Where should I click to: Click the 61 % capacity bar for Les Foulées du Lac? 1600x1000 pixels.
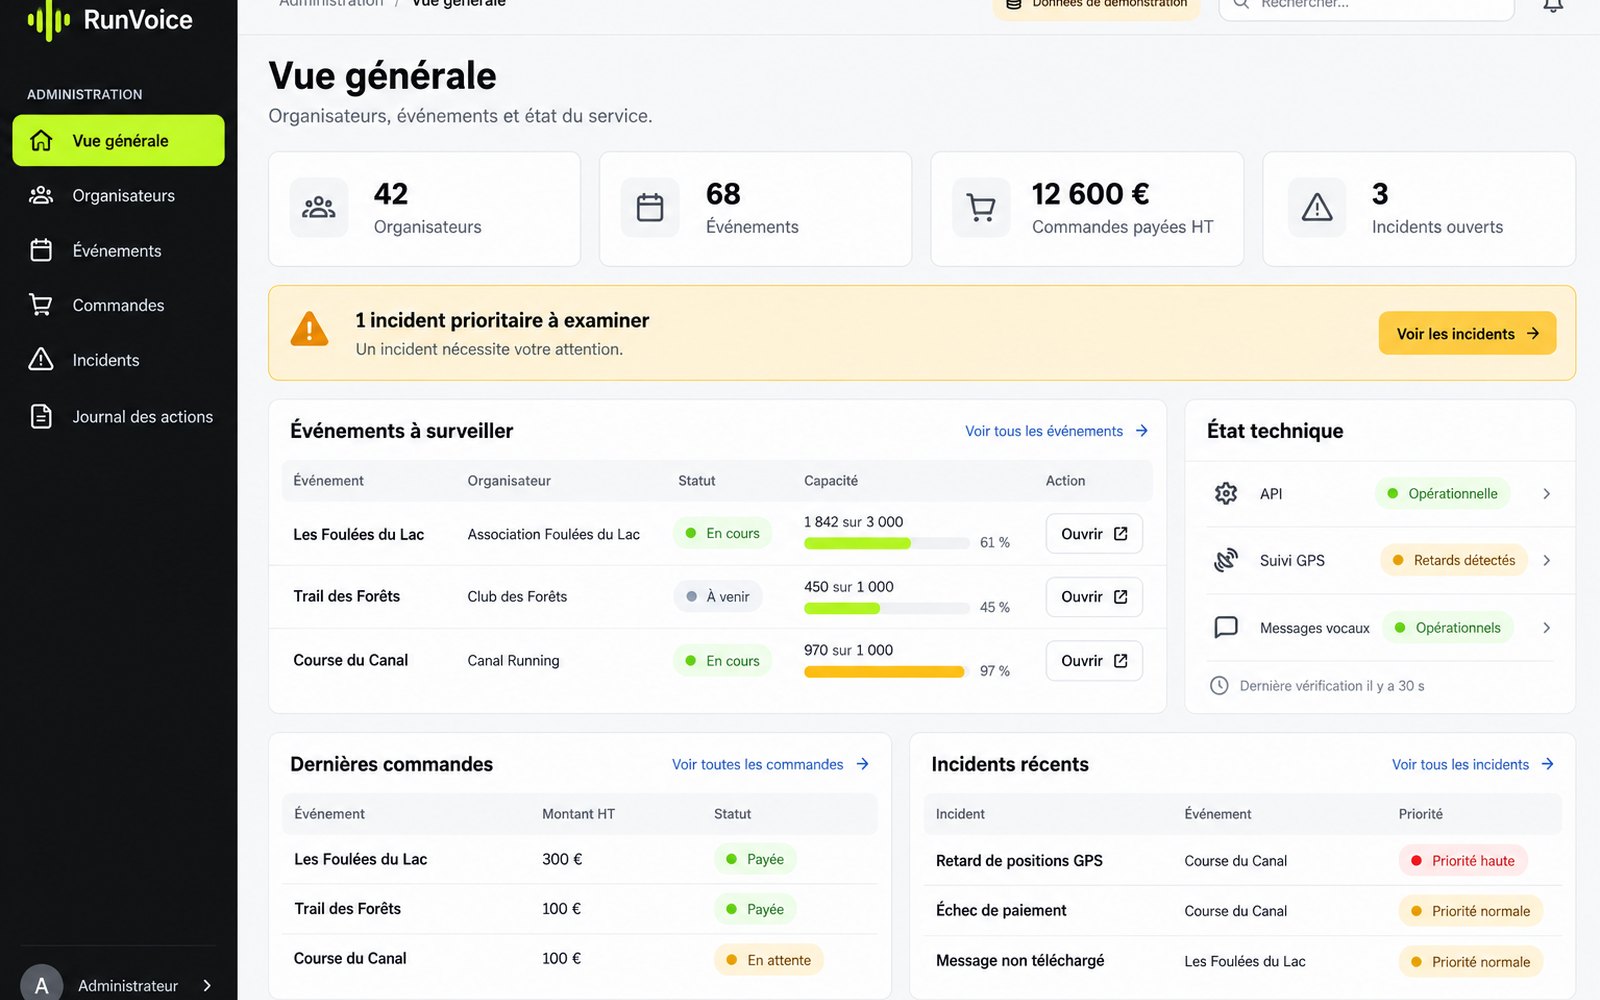[887, 543]
